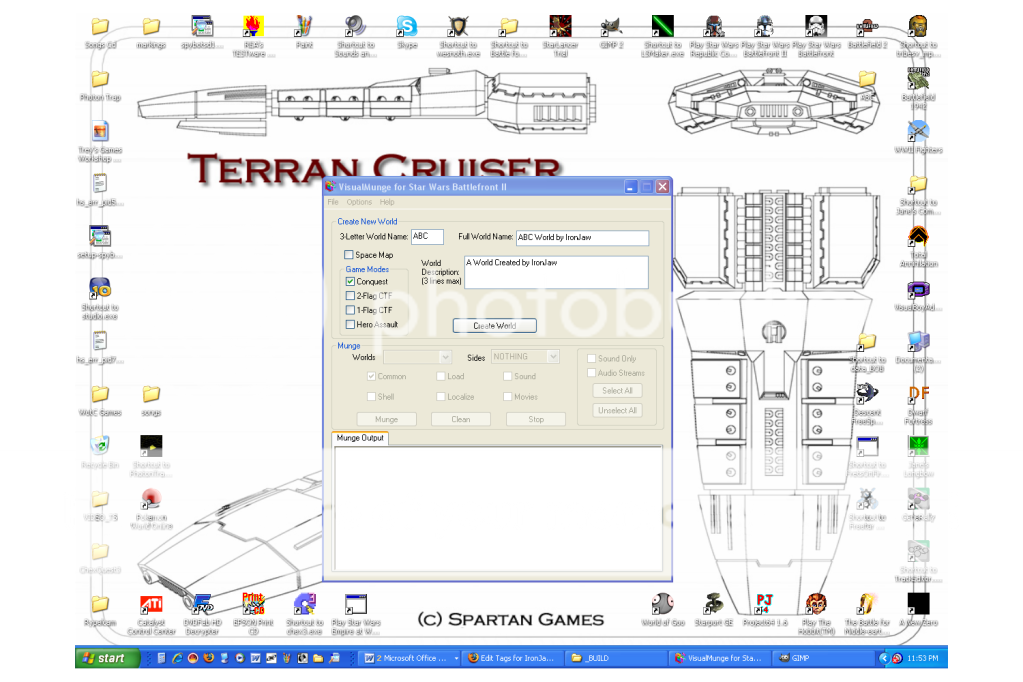Click the Select All button
This screenshot has width=1023, height=682.
coord(617,390)
